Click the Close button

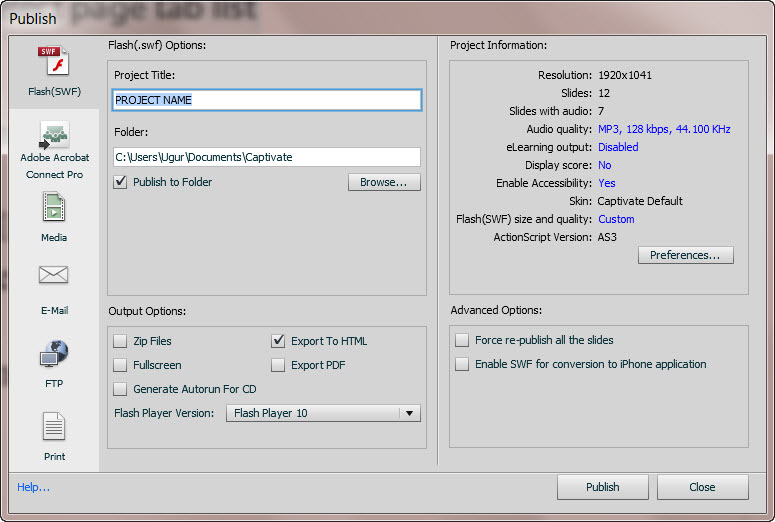702,487
